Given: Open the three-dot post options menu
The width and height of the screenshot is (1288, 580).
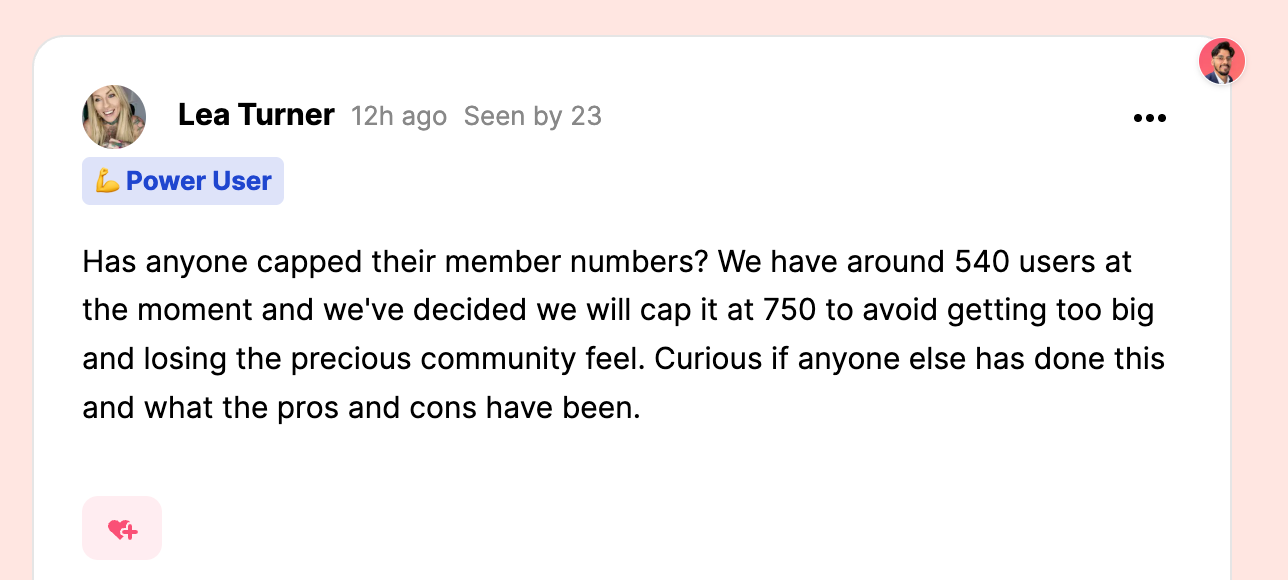Looking at the screenshot, I should coord(1150,118).
